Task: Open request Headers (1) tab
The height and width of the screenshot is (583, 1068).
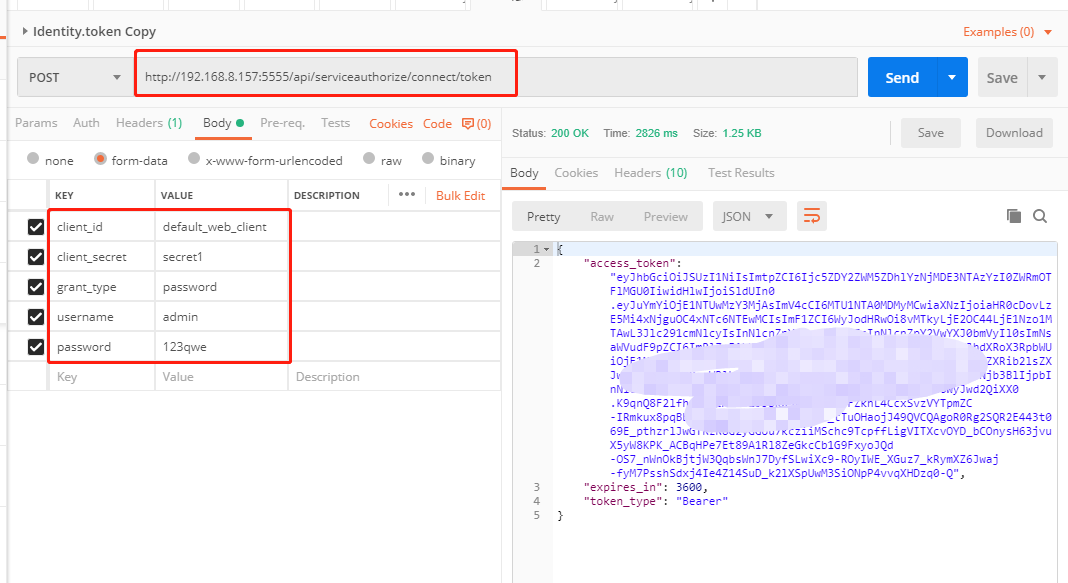Action: click(x=149, y=123)
